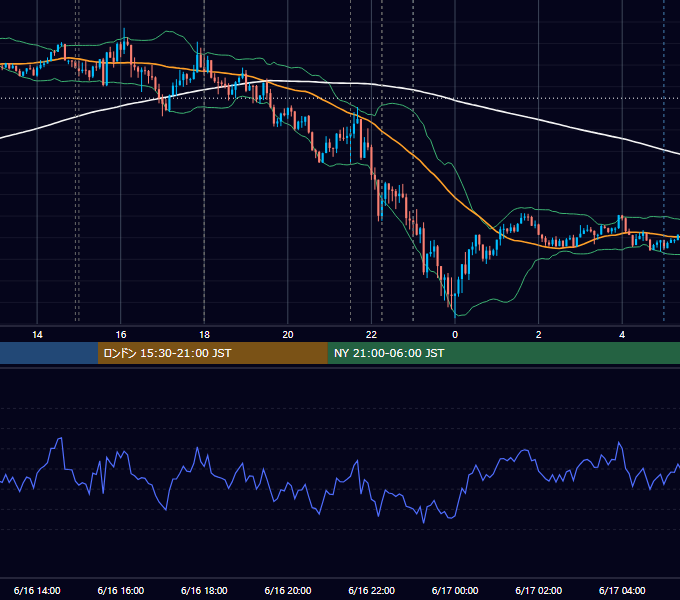Click the 6/16 16:00 date label
This screenshot has width=680, height=600.
[x=121, y=590]
